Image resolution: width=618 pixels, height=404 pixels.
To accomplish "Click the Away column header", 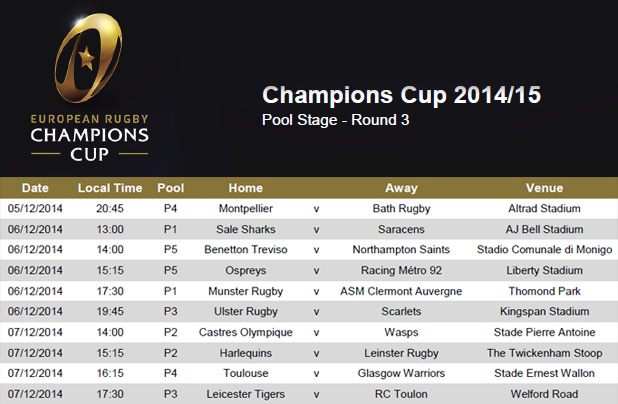I will (x=401, y=188).
